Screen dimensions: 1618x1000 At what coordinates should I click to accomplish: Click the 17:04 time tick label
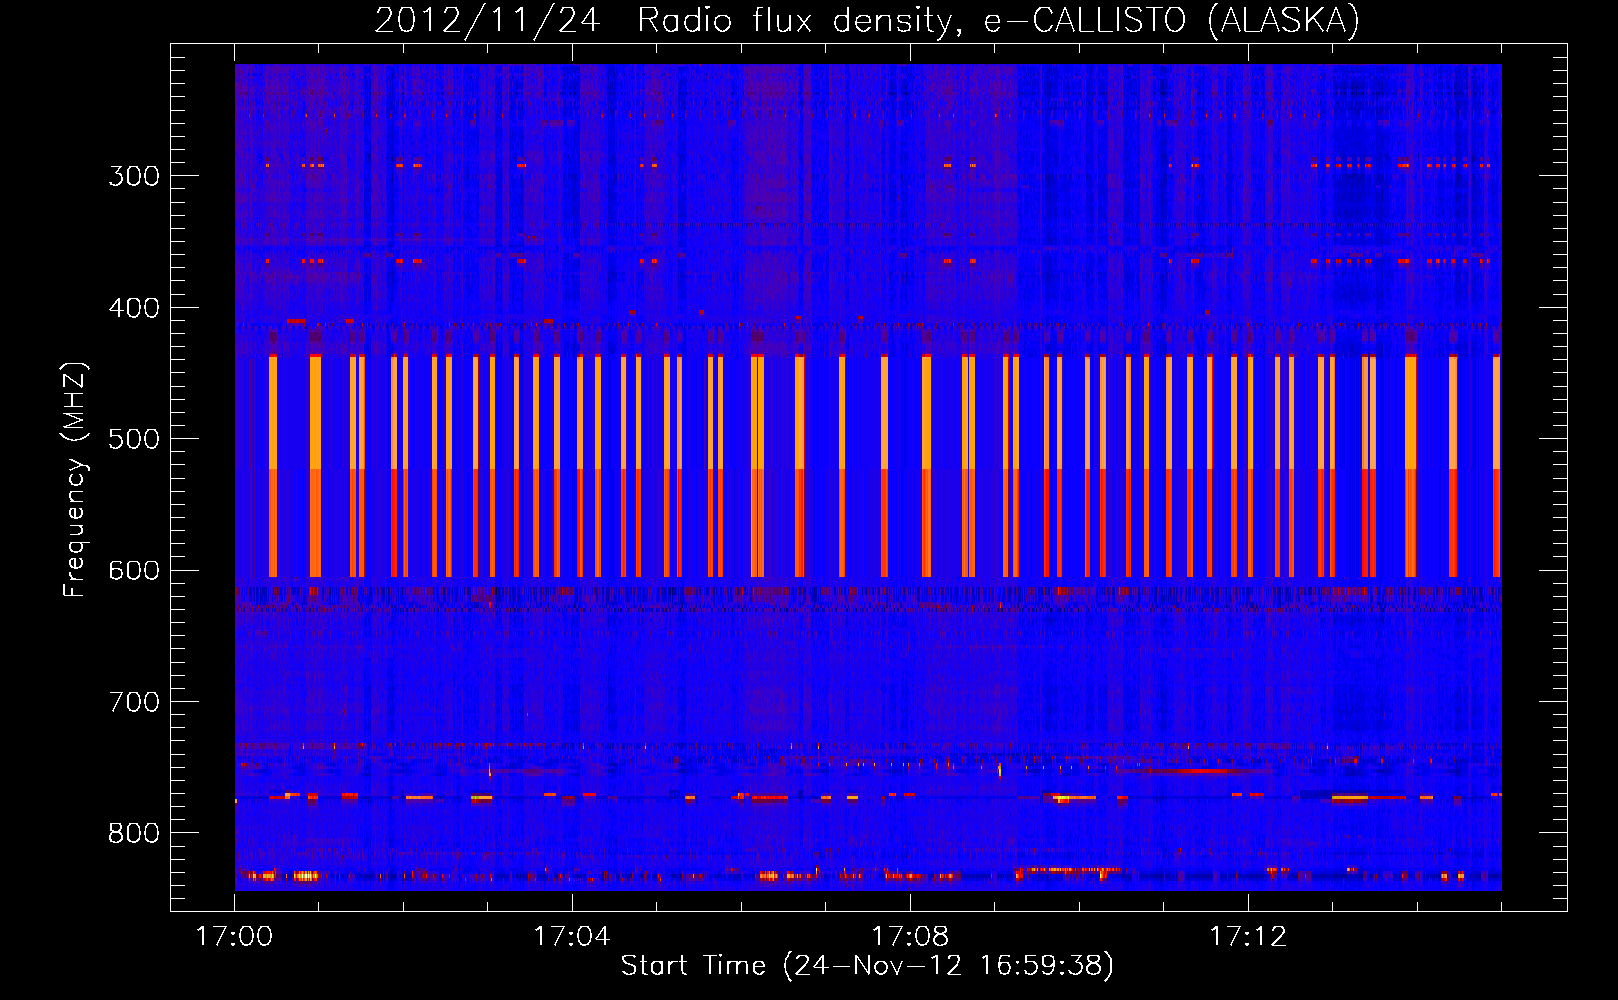572,937
